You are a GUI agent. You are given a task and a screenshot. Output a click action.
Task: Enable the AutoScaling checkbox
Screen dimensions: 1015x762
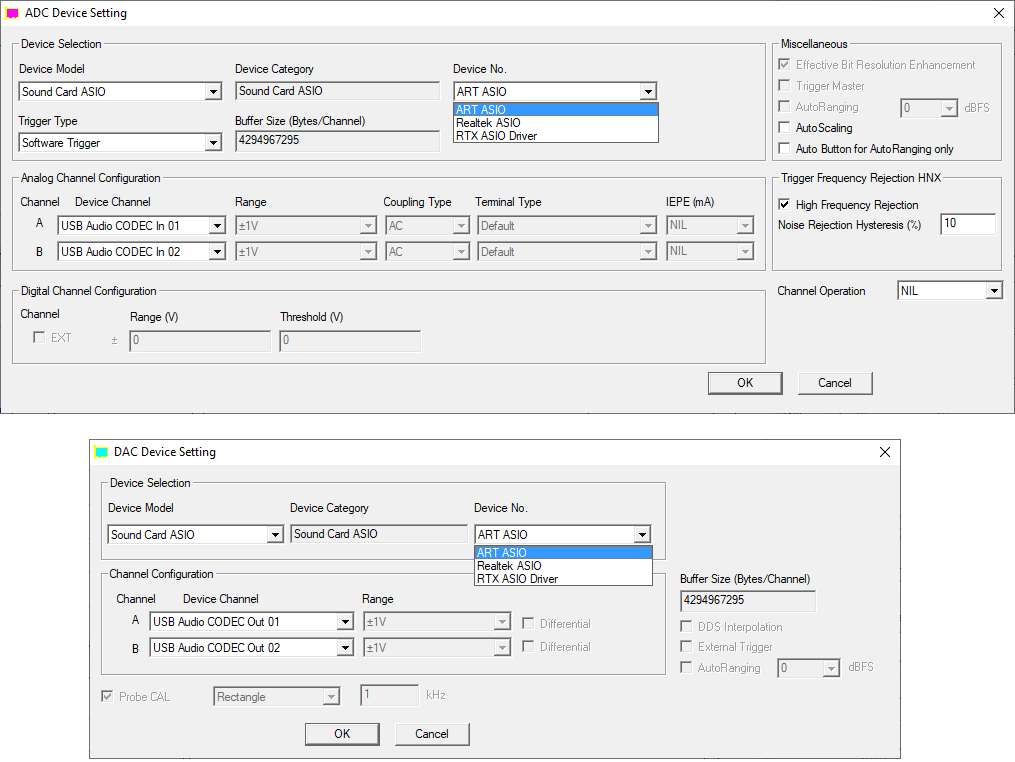tap(785, 128)
